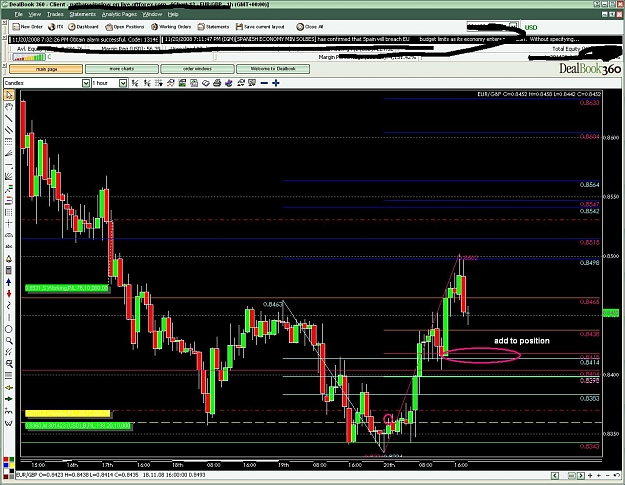Click the blue plus zoom-in icon
The image size is (625, 485).
(x=275, y=83)
